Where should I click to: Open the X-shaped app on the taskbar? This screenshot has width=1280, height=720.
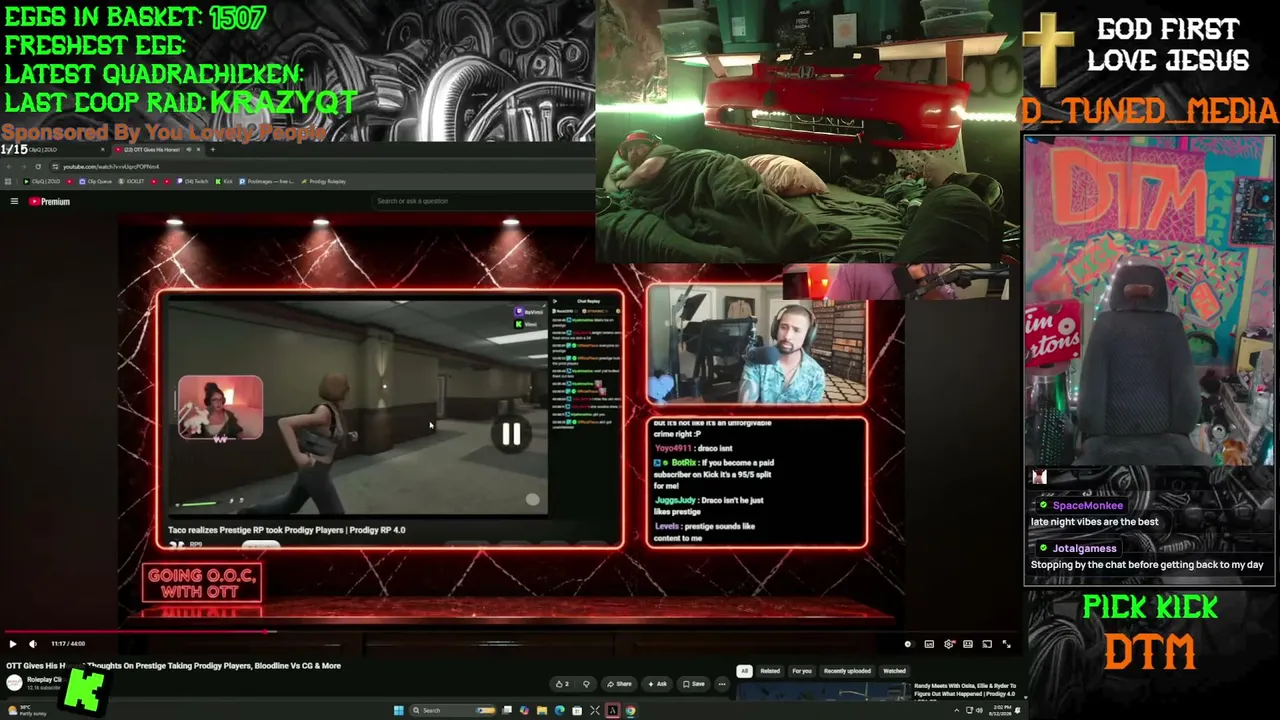[x=595, y=710]
